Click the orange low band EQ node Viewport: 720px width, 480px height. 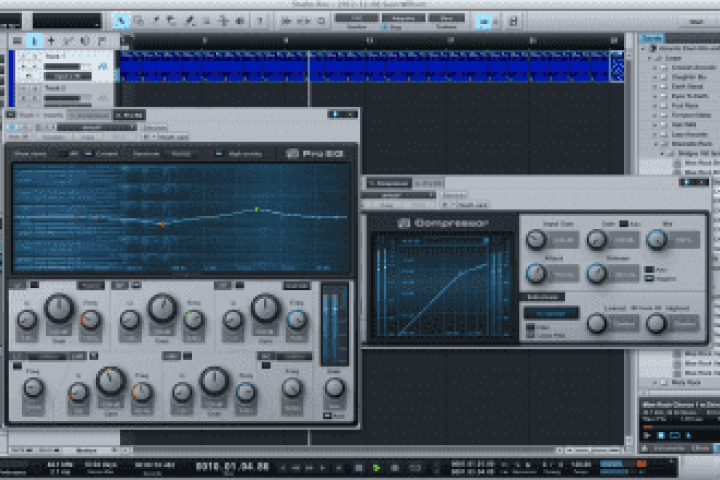coord(161,223)
